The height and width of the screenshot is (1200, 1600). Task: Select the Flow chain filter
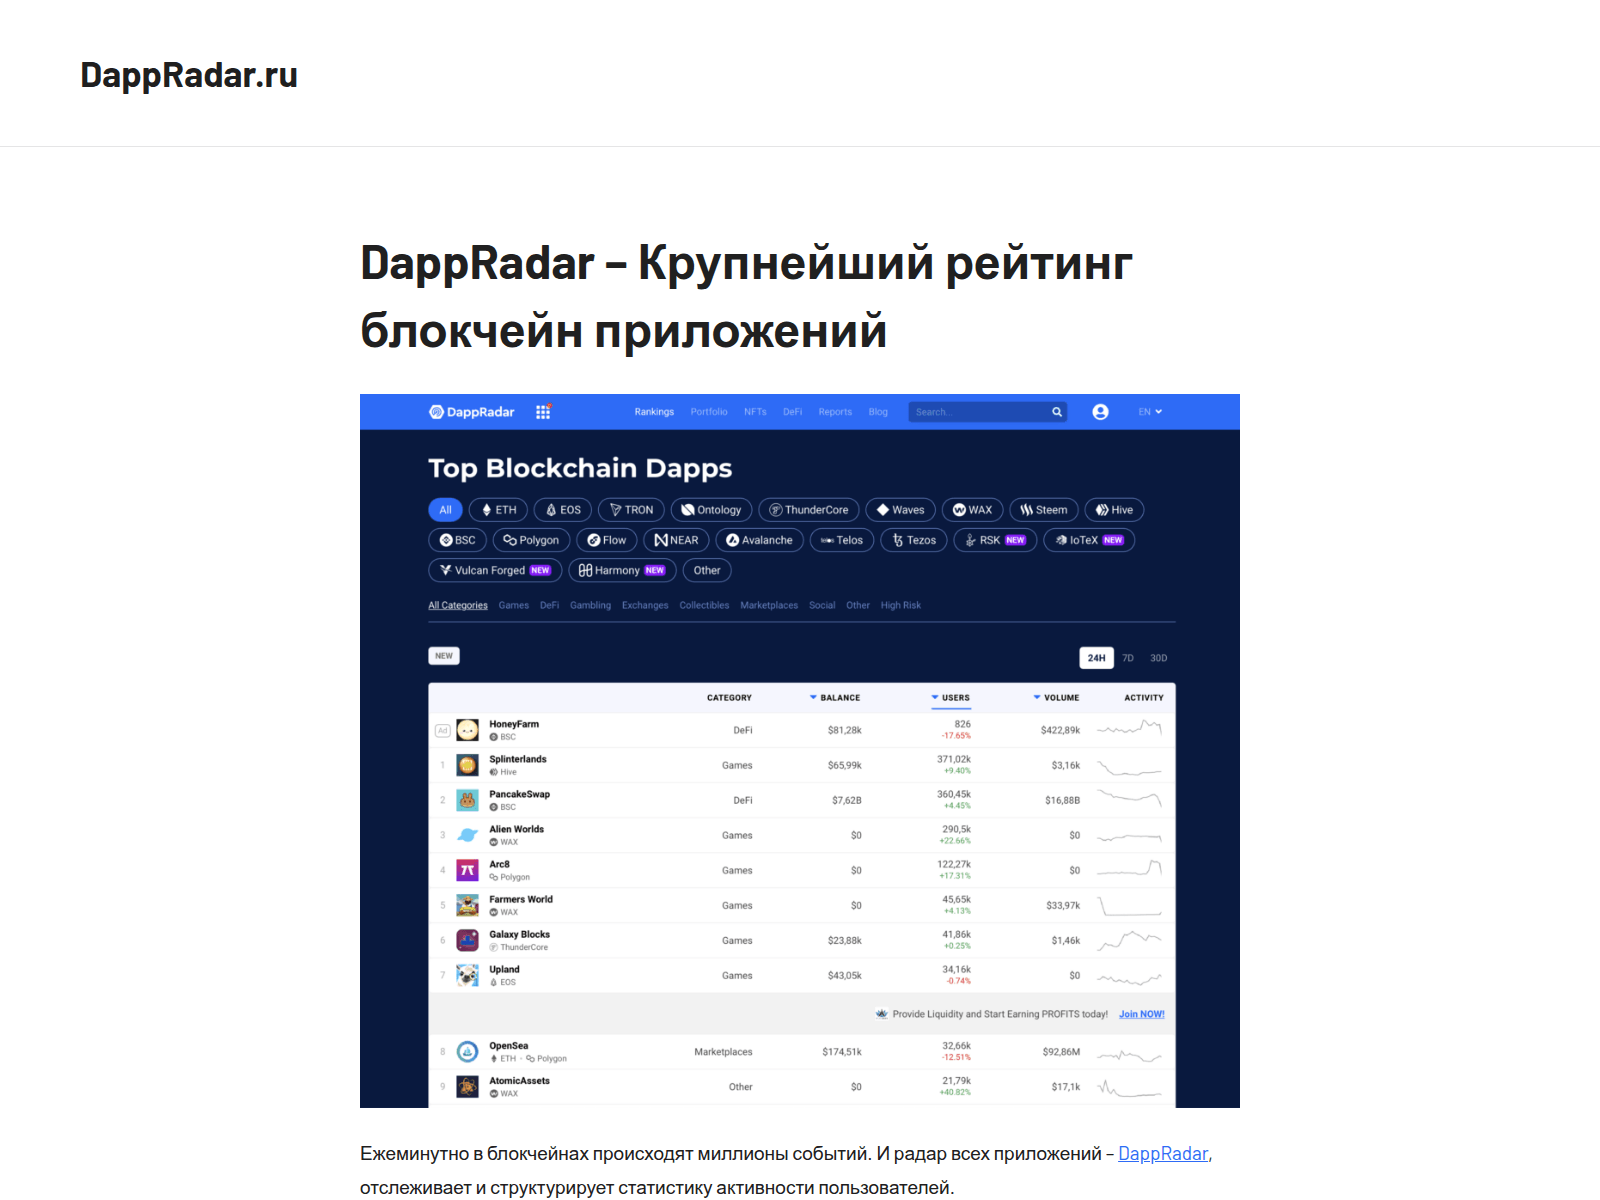click(x=607, y=540)
